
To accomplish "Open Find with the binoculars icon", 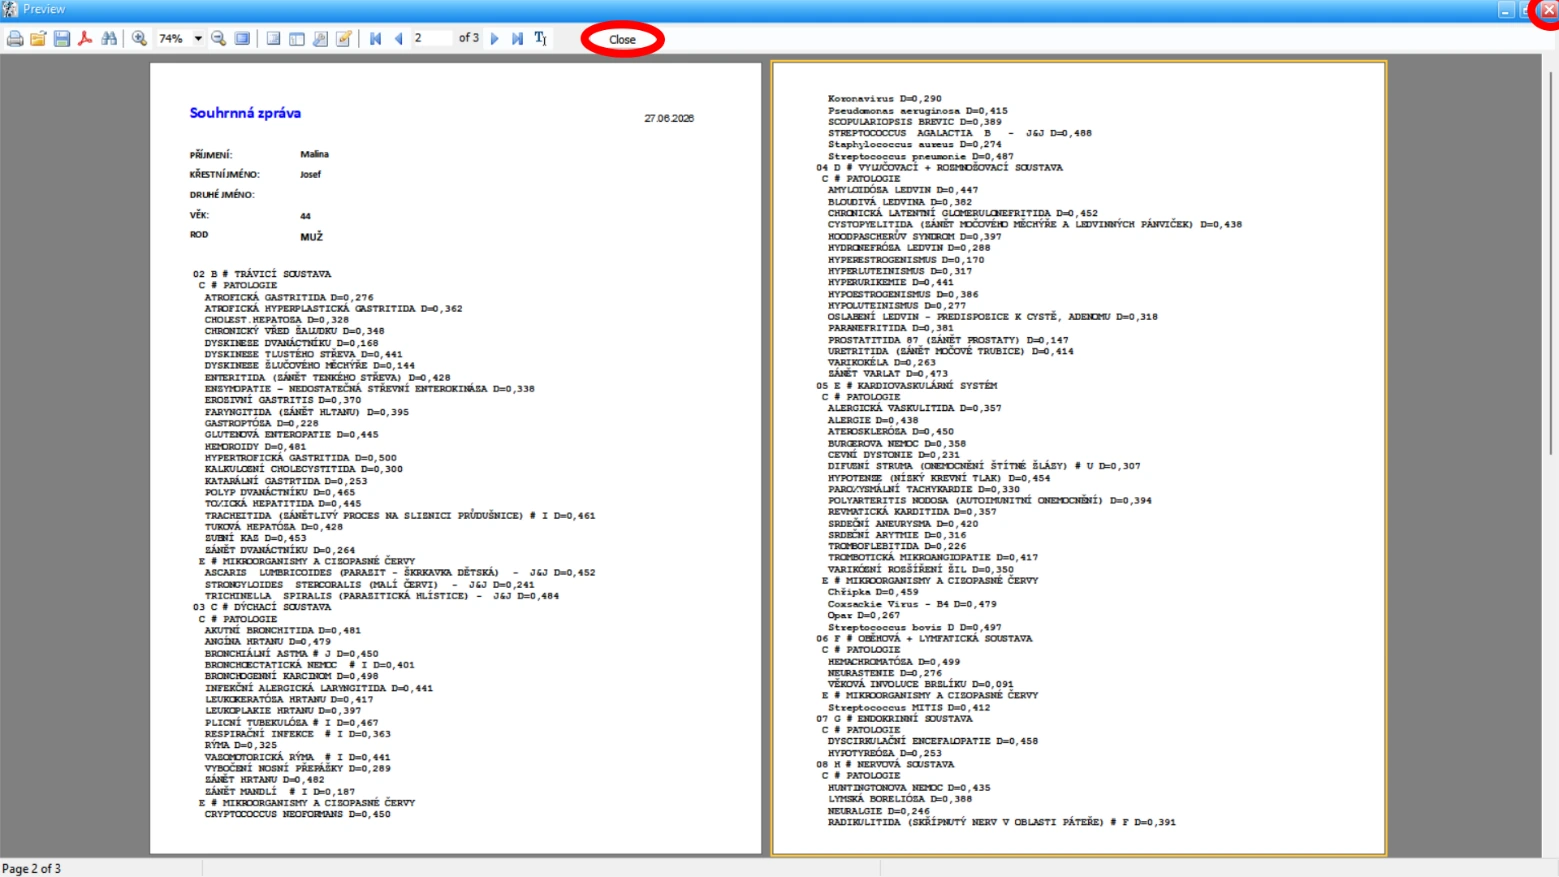I will (x=109, y=39).
